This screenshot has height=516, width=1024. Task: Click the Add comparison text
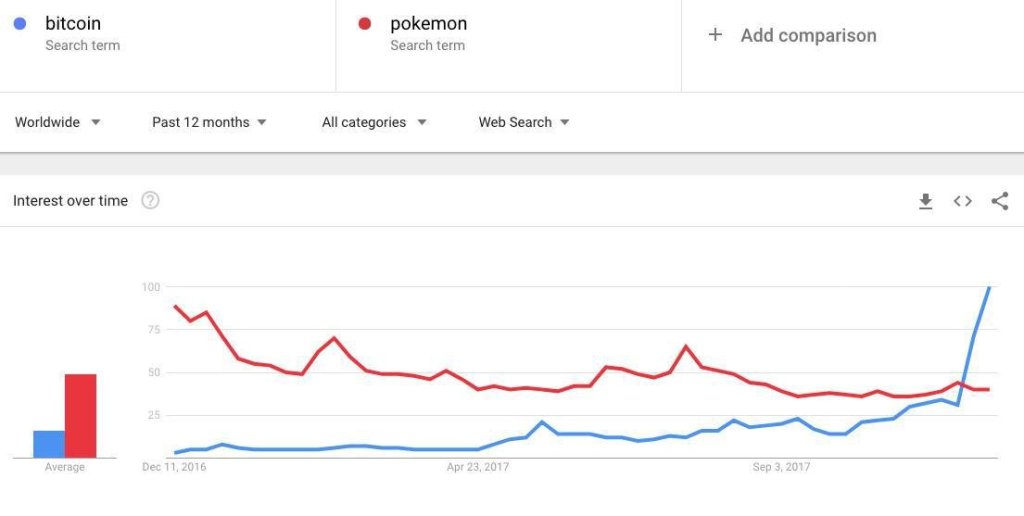808,35
